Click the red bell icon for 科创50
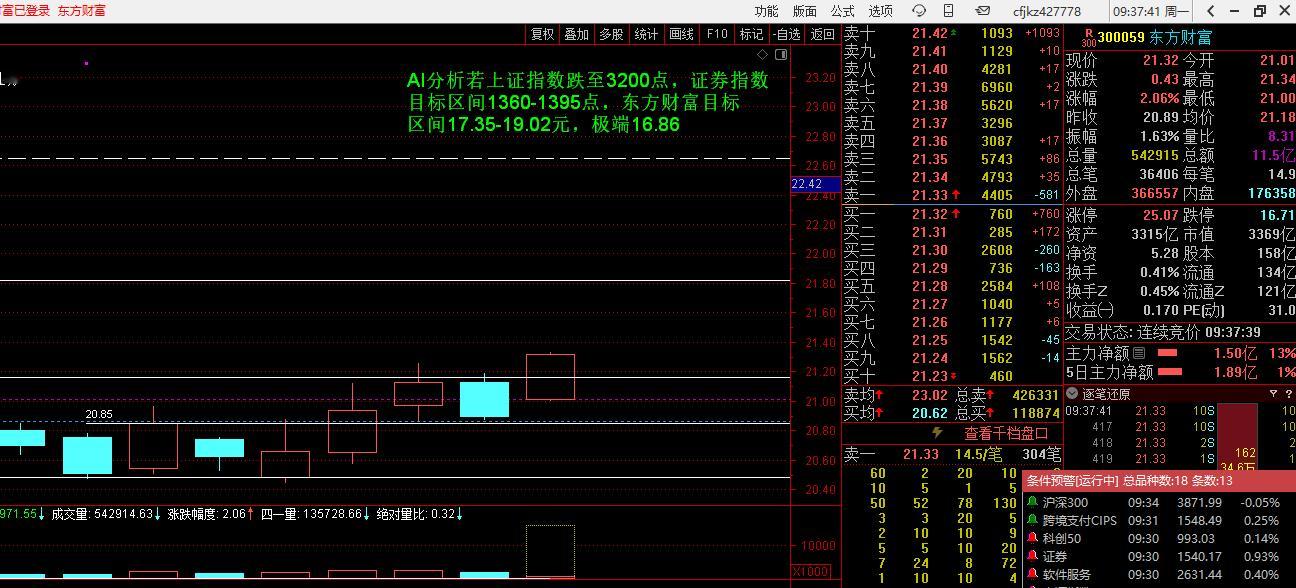Viewport: 1296px width, 588px height. (1033, 538)
